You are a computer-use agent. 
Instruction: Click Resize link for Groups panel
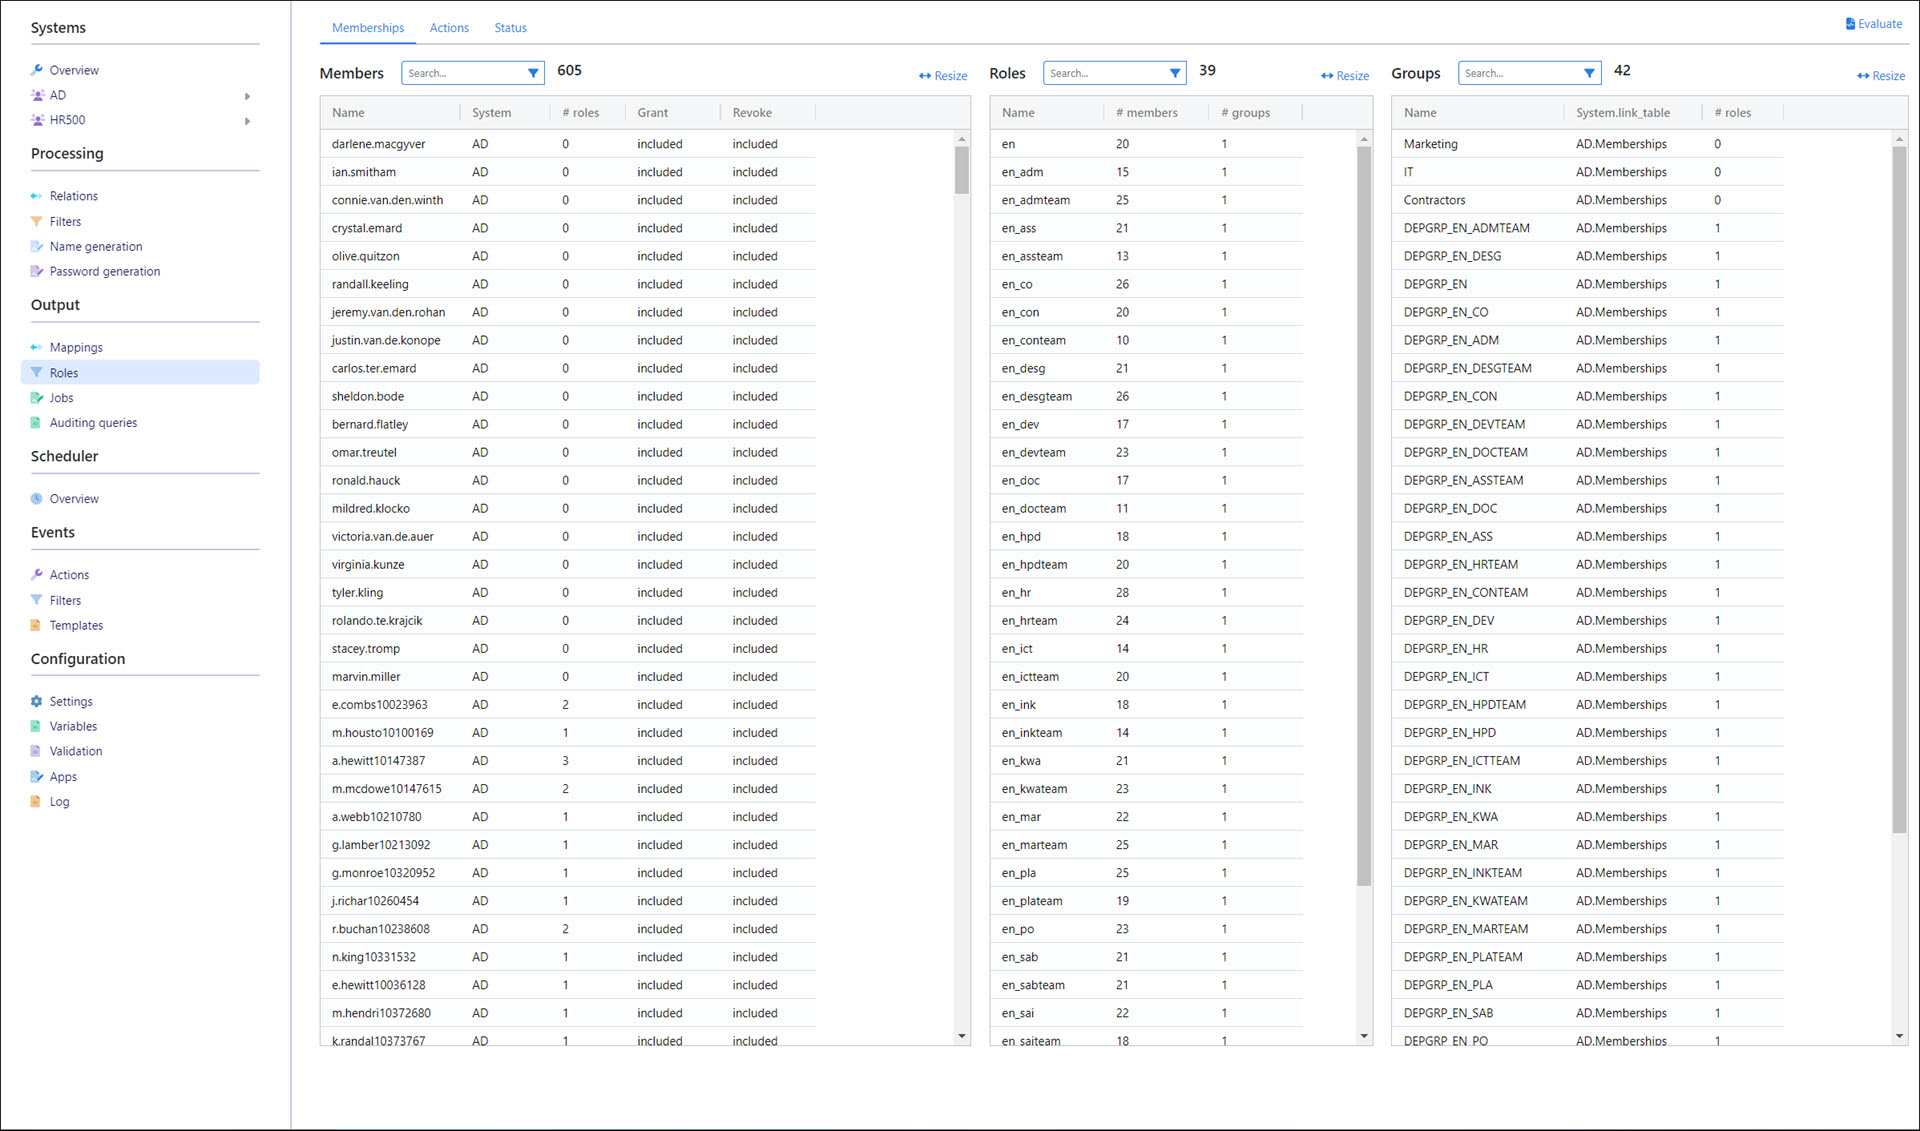coord(1881,76)
